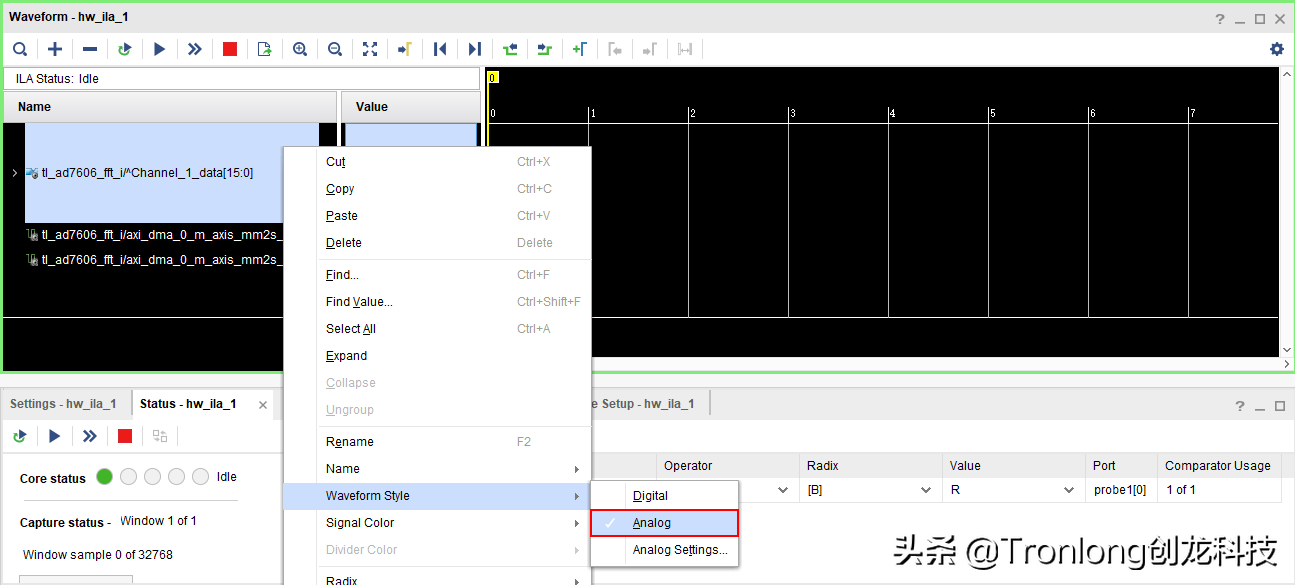Choose Find Value... from the context menu

(x=359, y=302)
